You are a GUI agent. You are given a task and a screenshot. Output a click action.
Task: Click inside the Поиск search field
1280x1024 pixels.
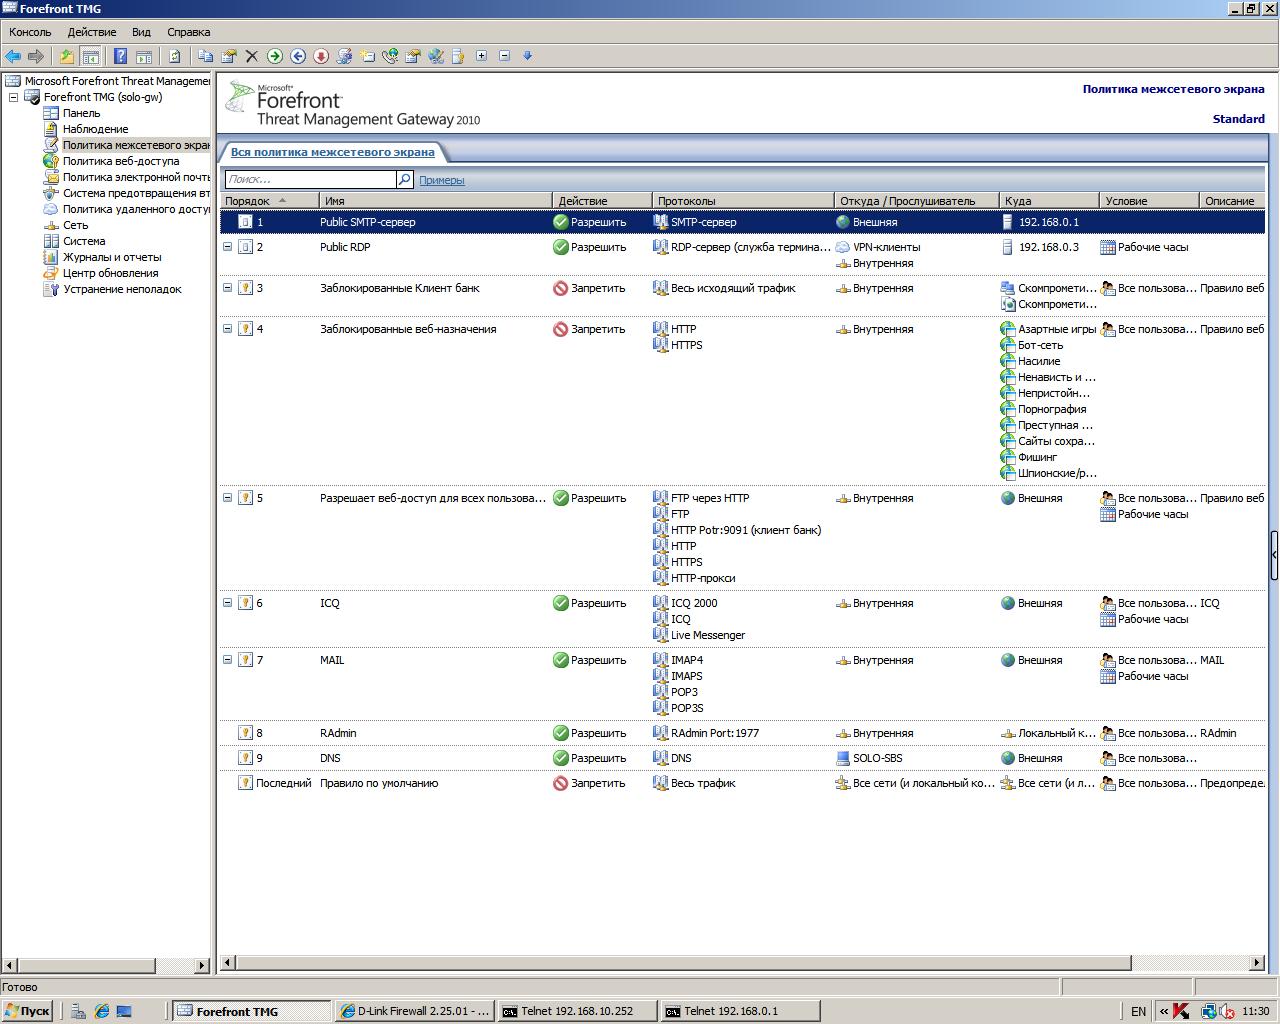(310, 179)
